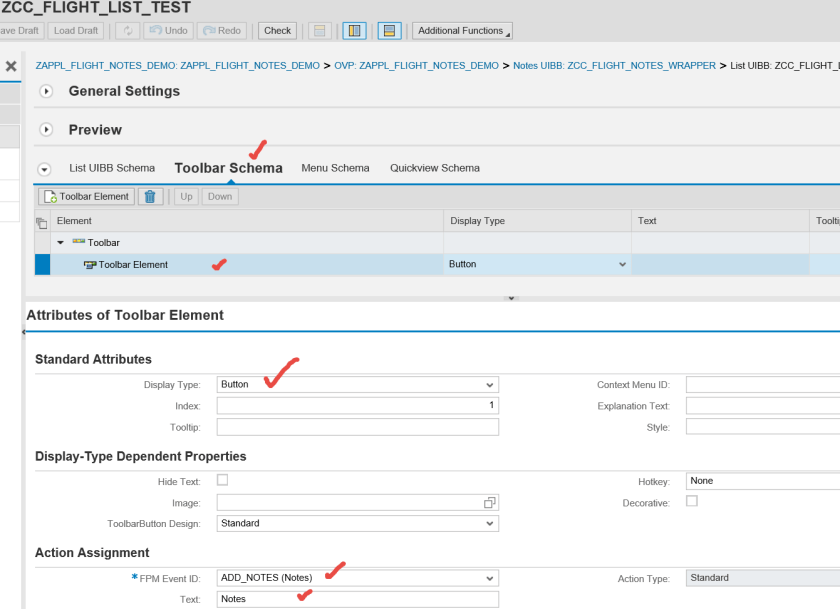Viewport: 840px width, 609px height.
Task: Open the Additional Functions menu
Action: click(x=462, y=31)
